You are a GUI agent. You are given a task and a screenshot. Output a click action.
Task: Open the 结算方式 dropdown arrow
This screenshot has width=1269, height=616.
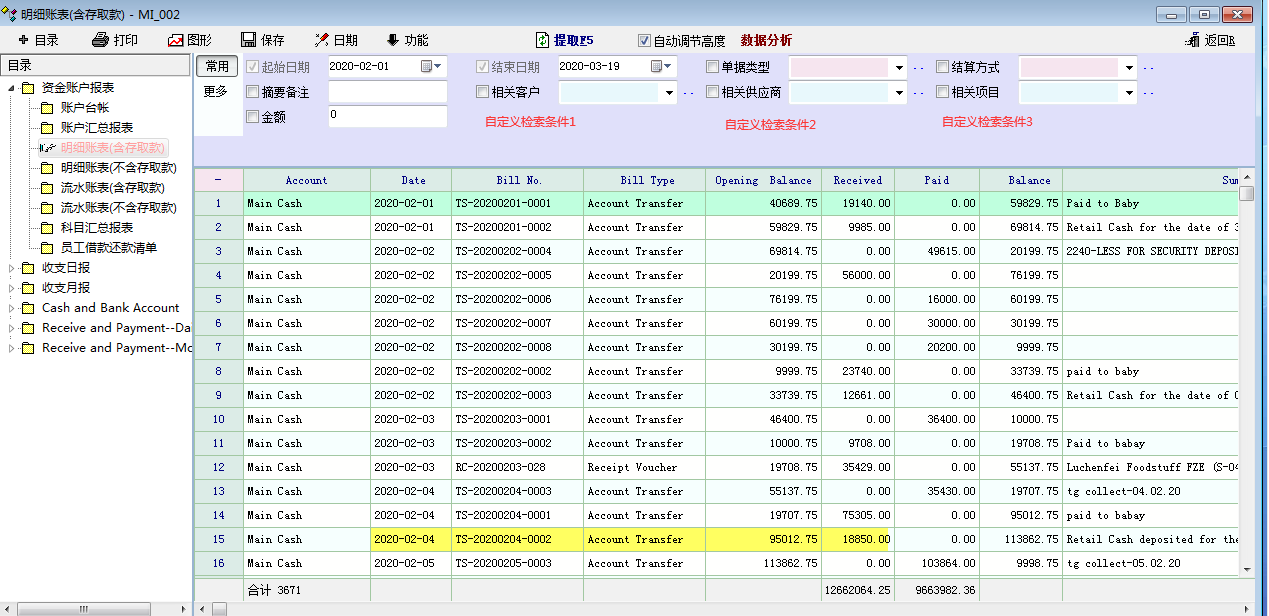pos(1129,68)
